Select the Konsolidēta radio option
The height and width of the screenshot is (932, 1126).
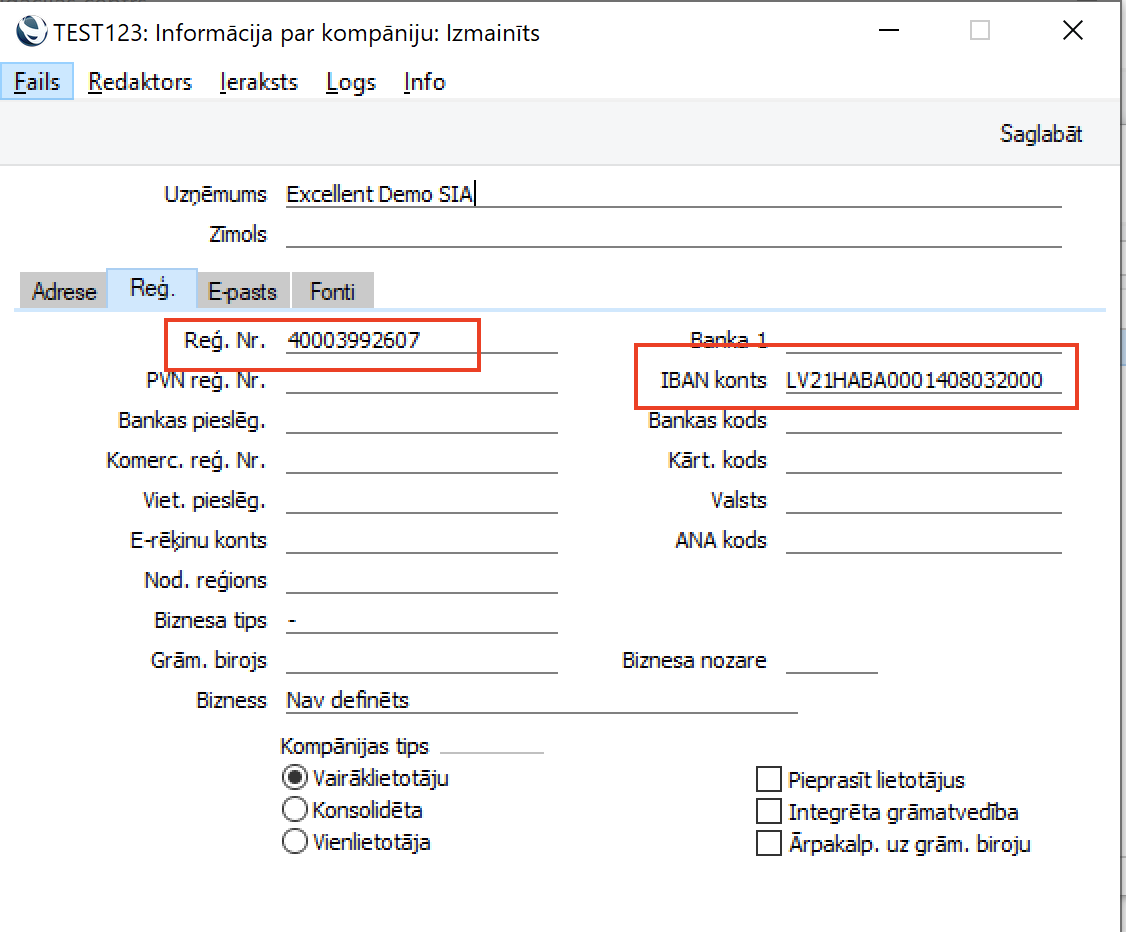(295, 810)
